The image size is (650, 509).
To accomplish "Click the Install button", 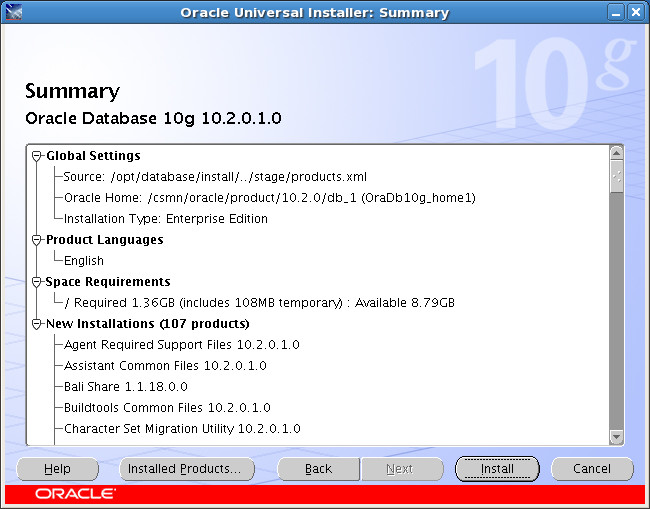I will pyautogui.click(x=497, y=469).
